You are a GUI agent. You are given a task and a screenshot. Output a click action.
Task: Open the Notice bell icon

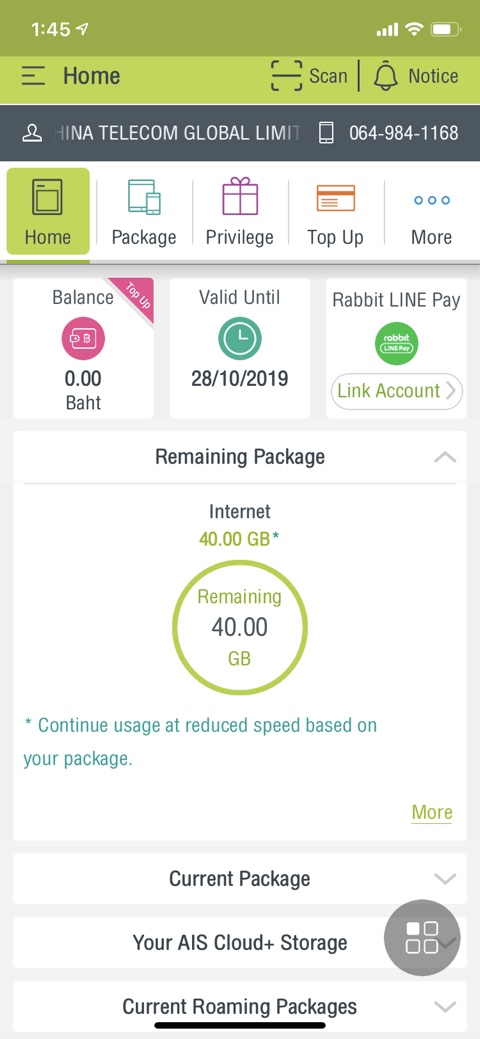pyautogui.click(x=386, y=76)
